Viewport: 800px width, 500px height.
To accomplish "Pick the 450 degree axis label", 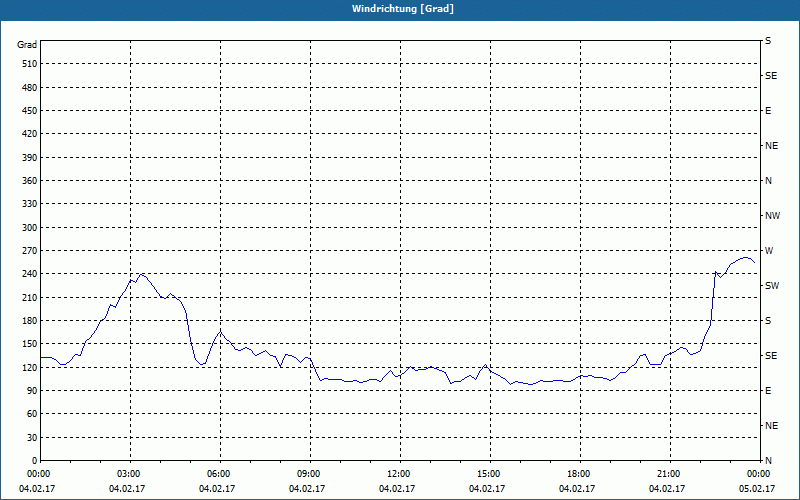I will [x=30, y=111].
